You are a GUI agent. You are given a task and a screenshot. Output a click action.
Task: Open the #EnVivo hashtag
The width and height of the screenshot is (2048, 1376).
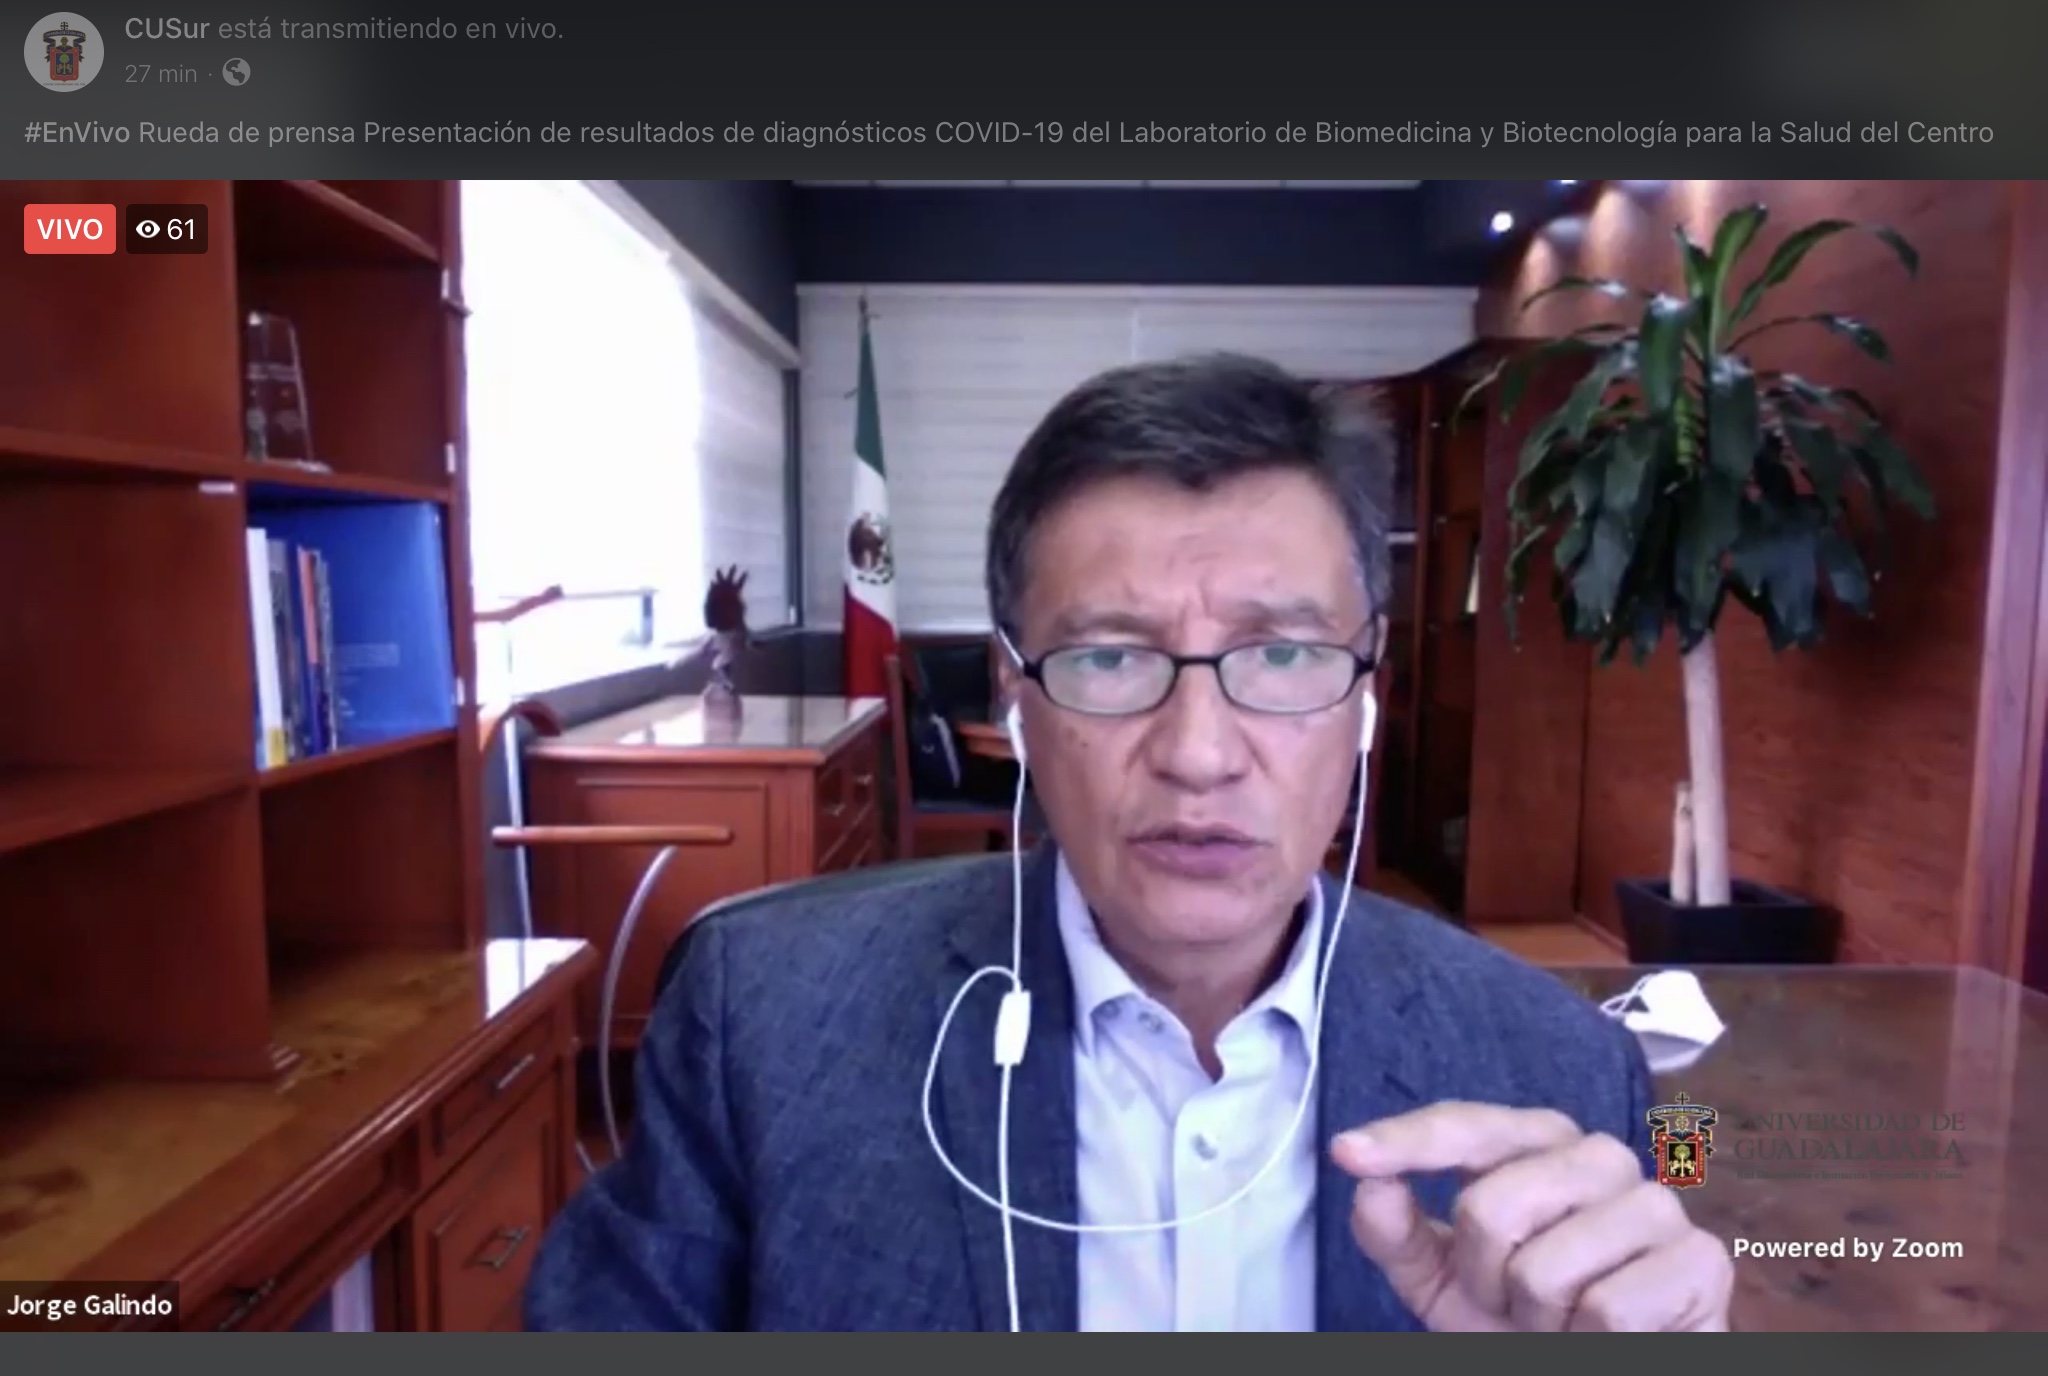[x=77, y=133]
